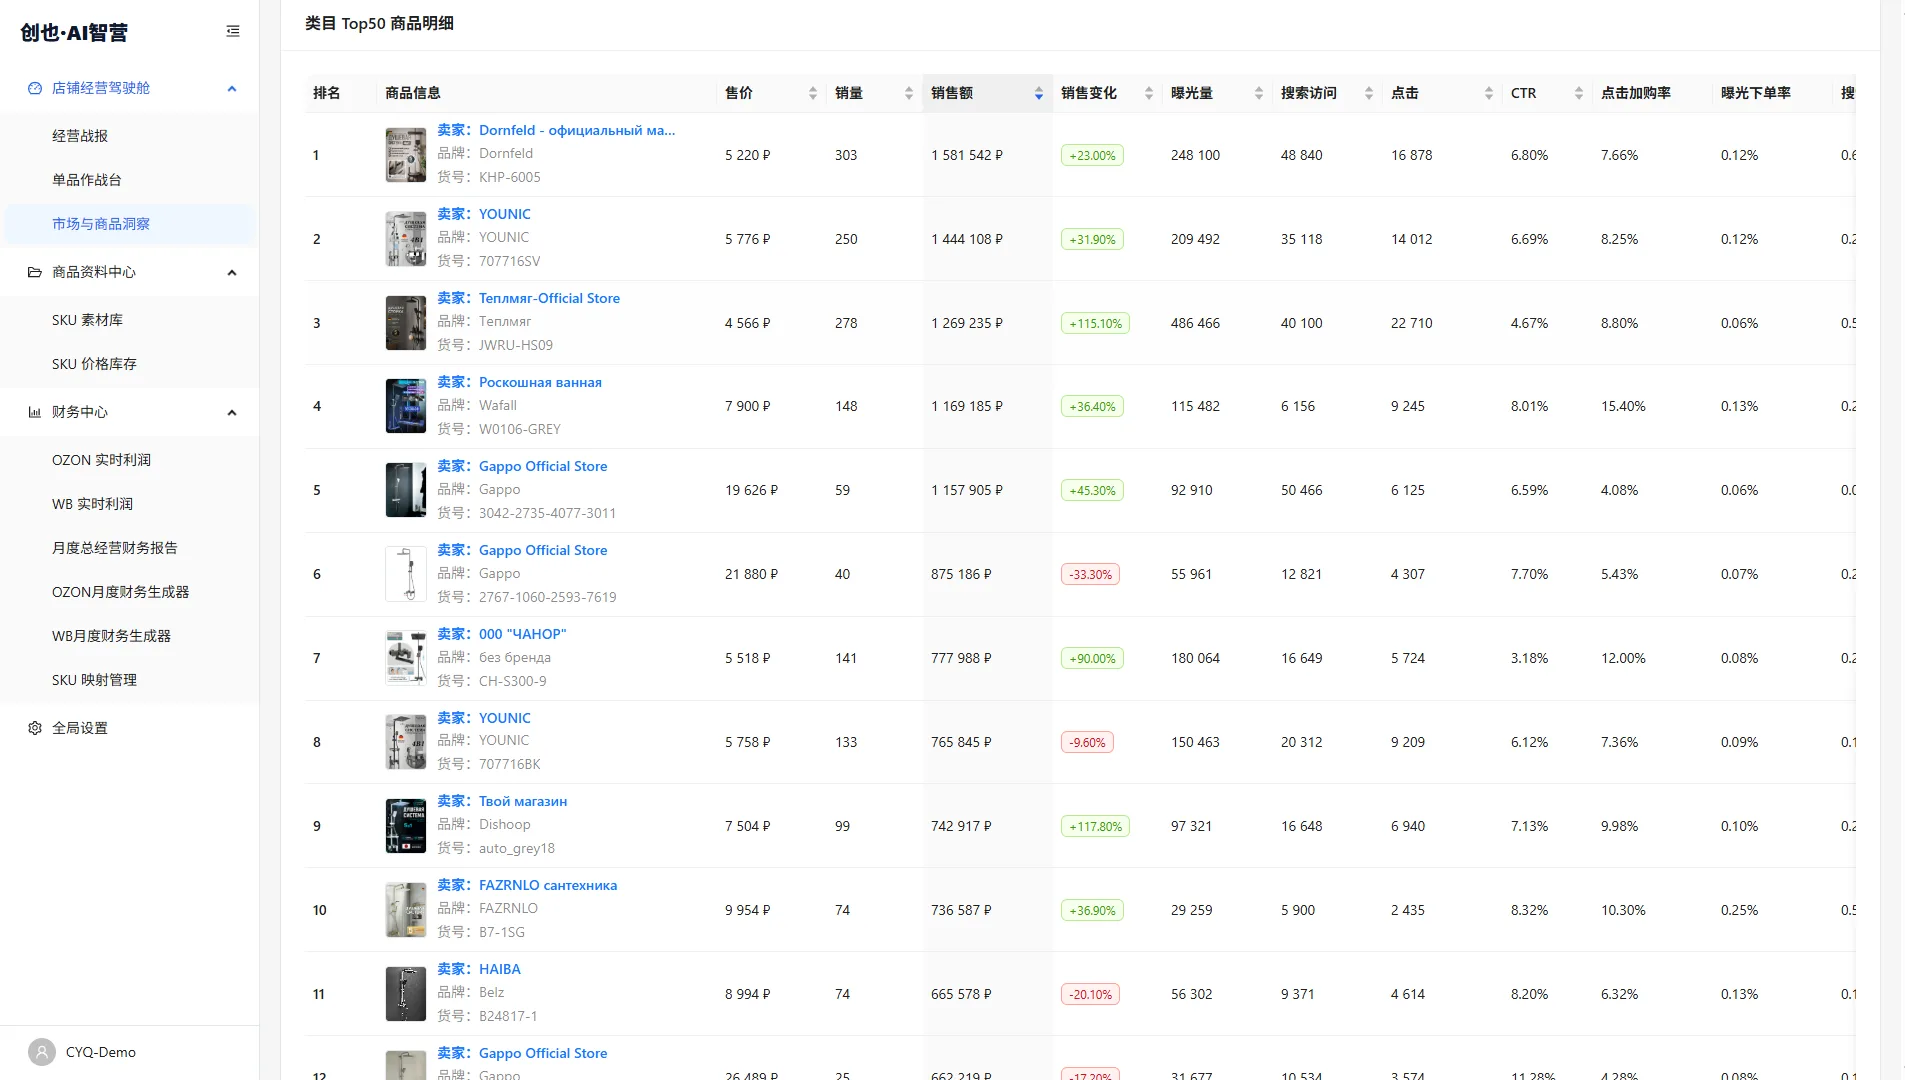Open OZON月度财务生成器 page
1905x1080 pixels.
tap(130, 592)
